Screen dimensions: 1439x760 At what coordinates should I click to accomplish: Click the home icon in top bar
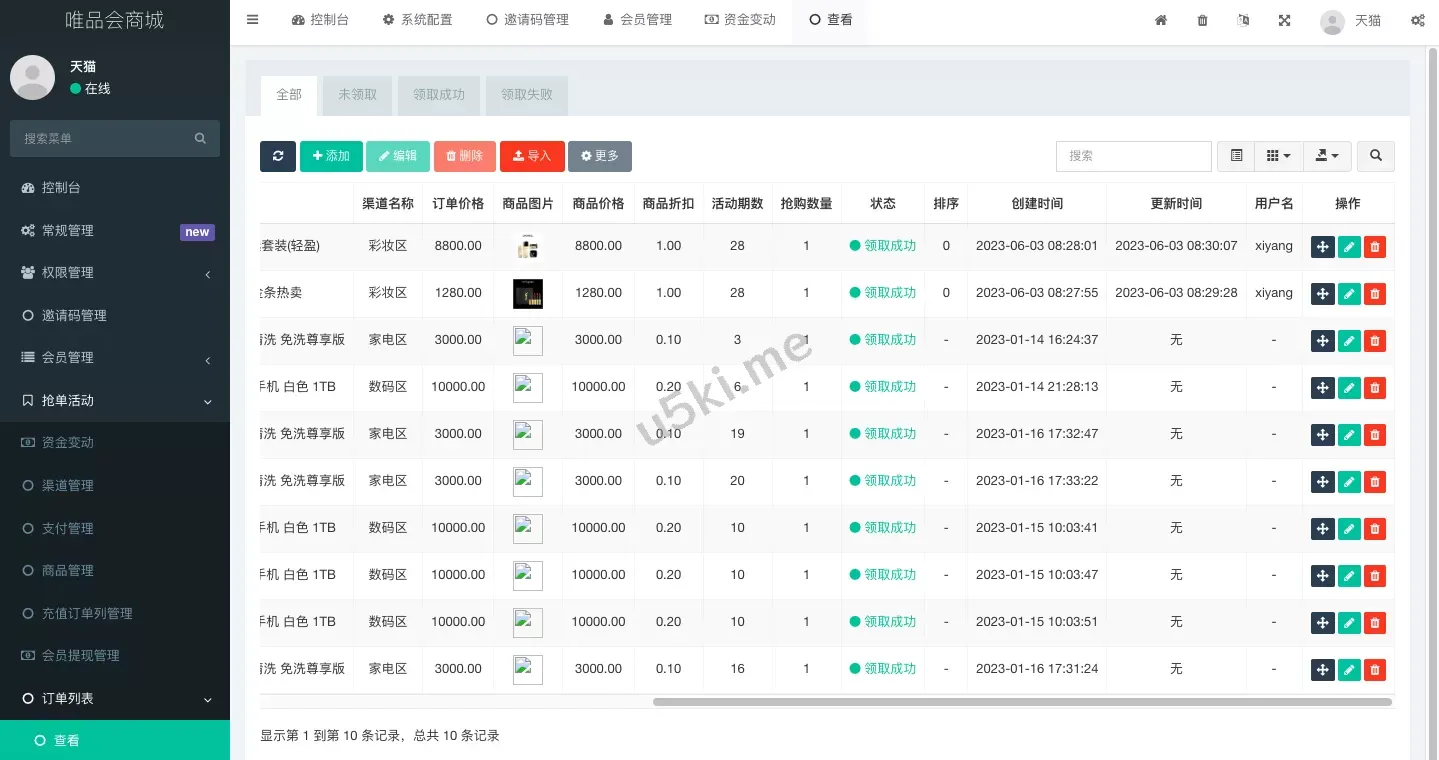coord(1161,20)
